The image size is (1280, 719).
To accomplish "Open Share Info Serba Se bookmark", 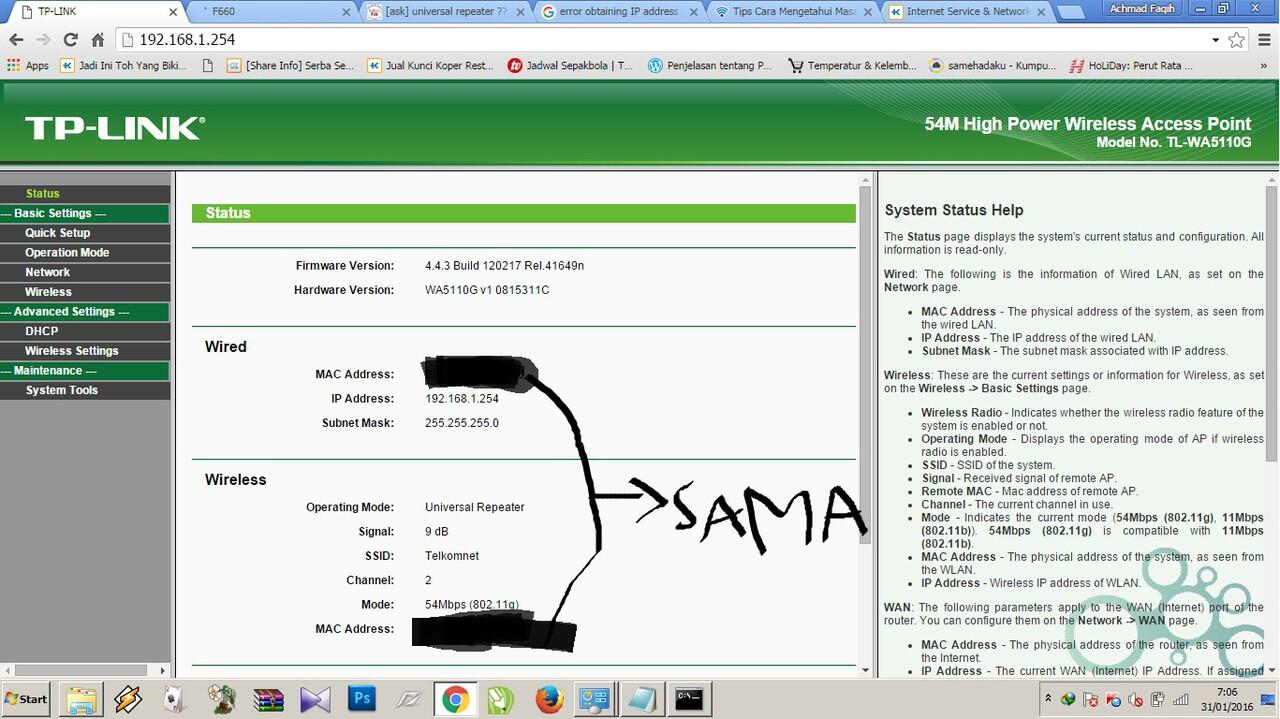I will pos(290,66).
